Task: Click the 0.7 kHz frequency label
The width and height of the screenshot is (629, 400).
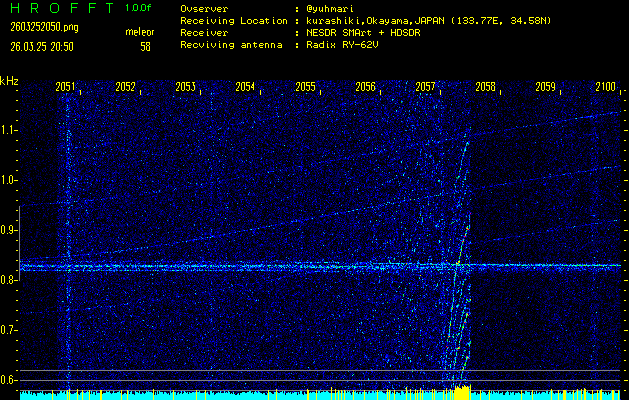Action: [9, 330]
